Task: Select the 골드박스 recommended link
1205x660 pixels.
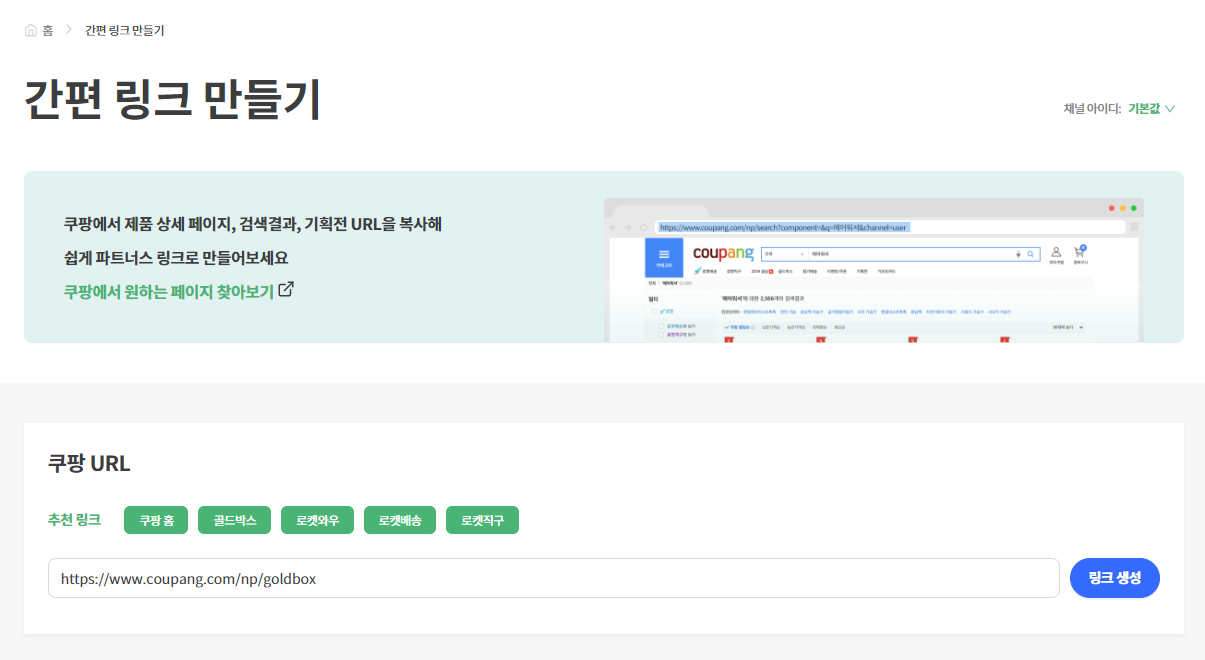Action: coord(235,520)
